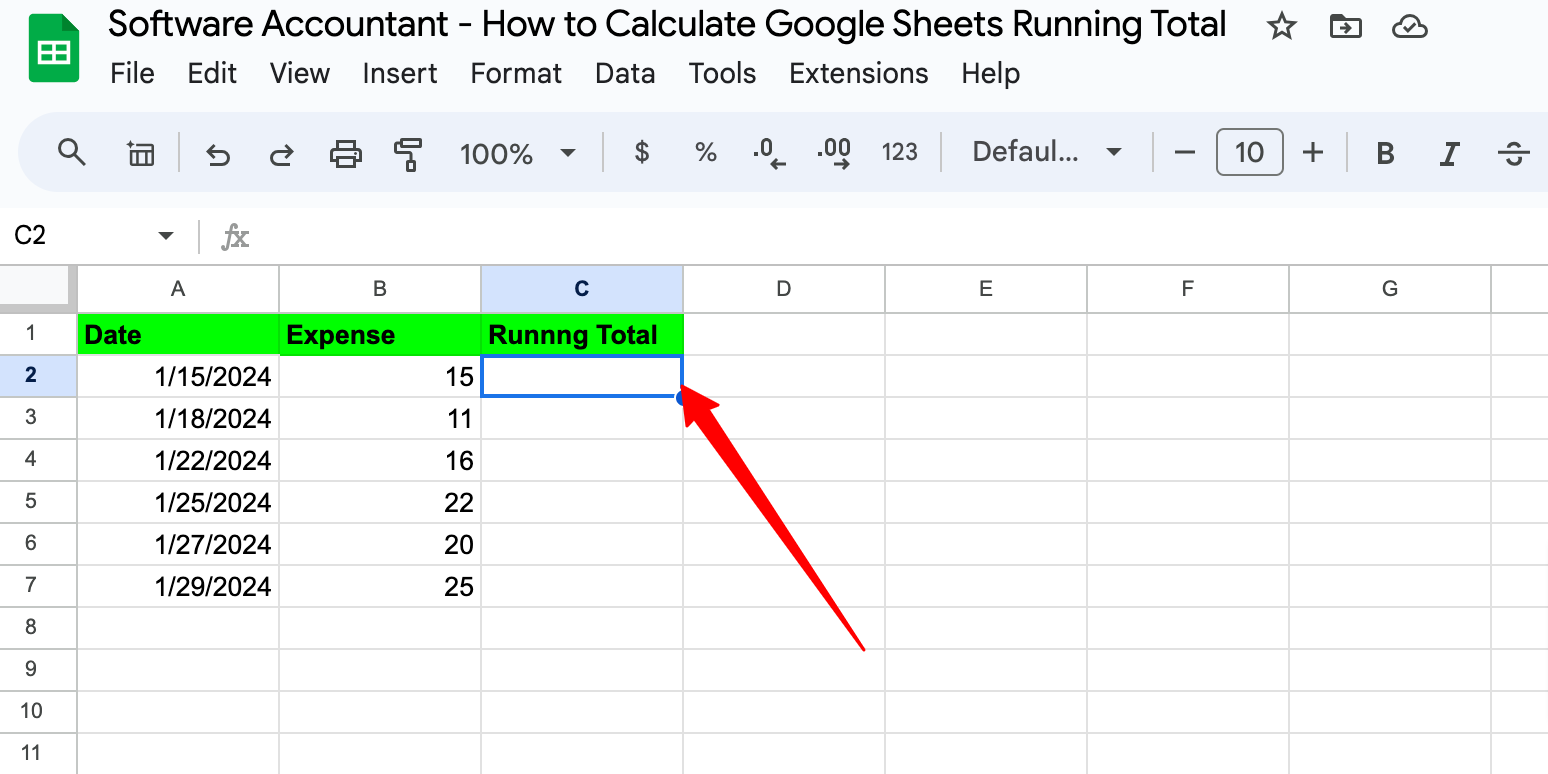Select the cell with 1/15/2024
1548x774 pixels.
178,376
